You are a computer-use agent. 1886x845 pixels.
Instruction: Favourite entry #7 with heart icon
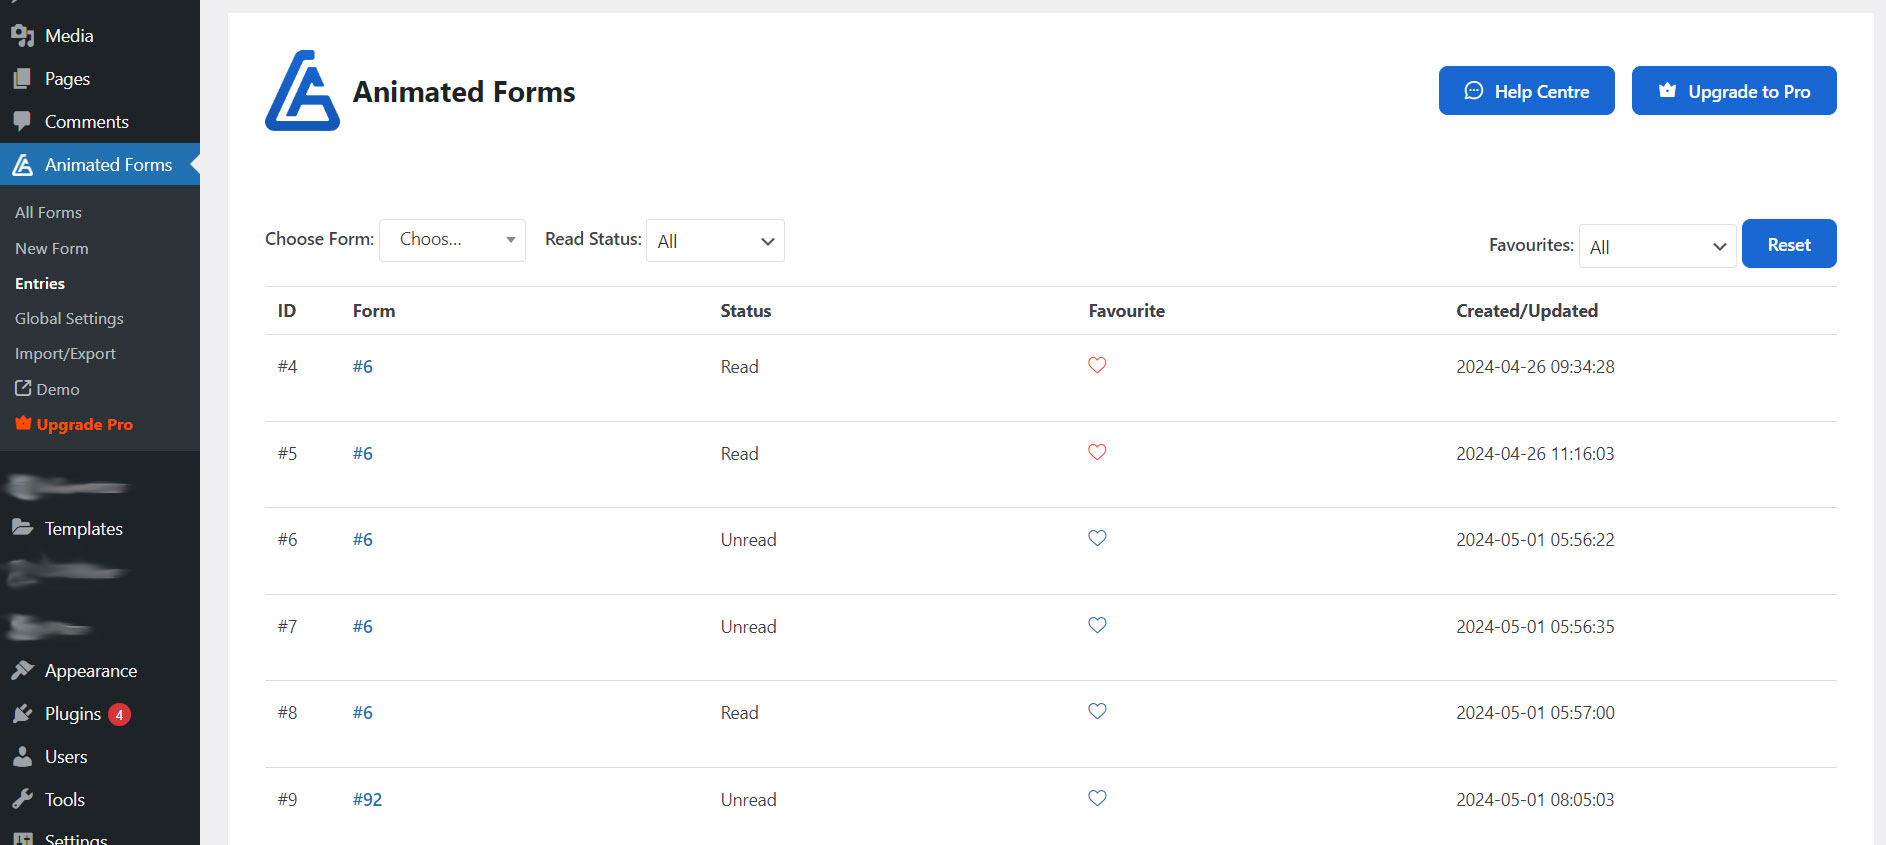coord(1097,625)
